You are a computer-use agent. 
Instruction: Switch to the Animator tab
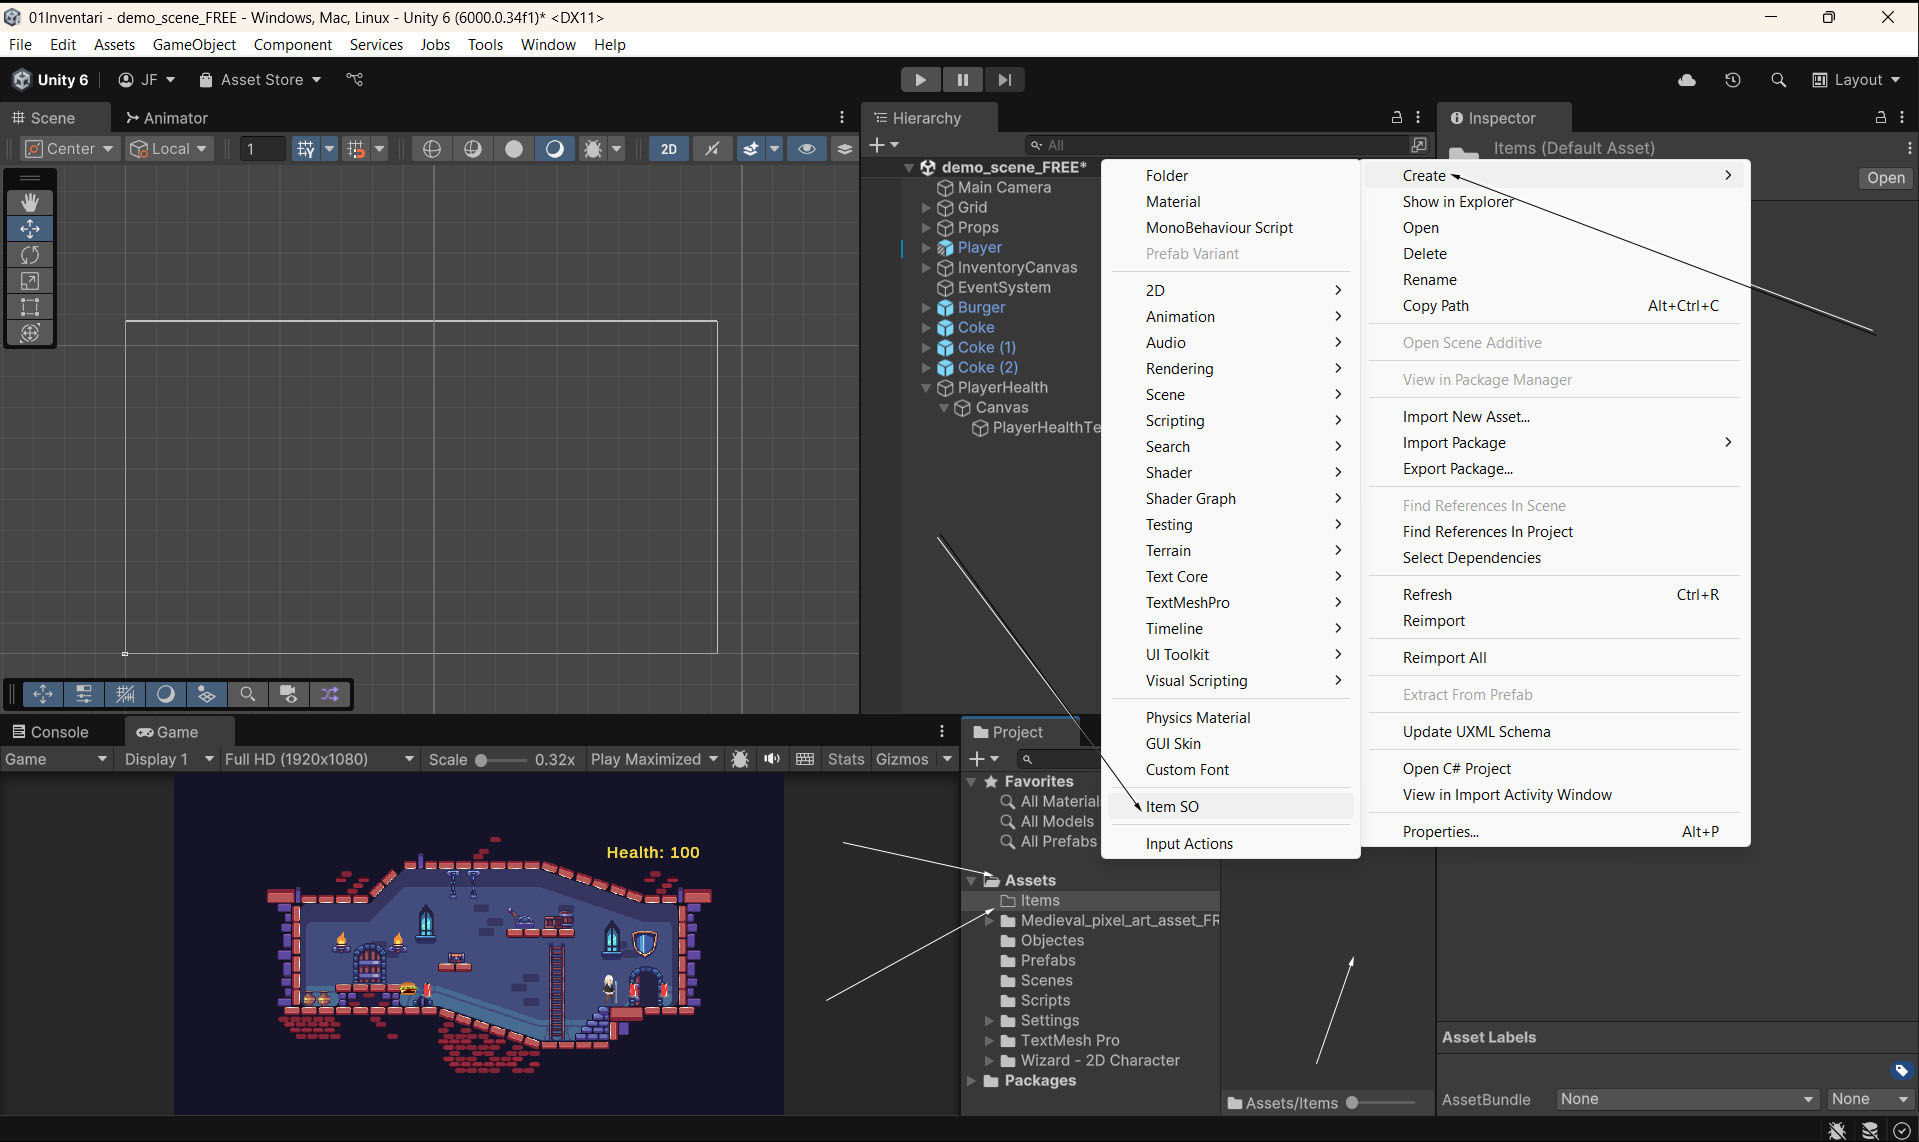tap(167, 118)
